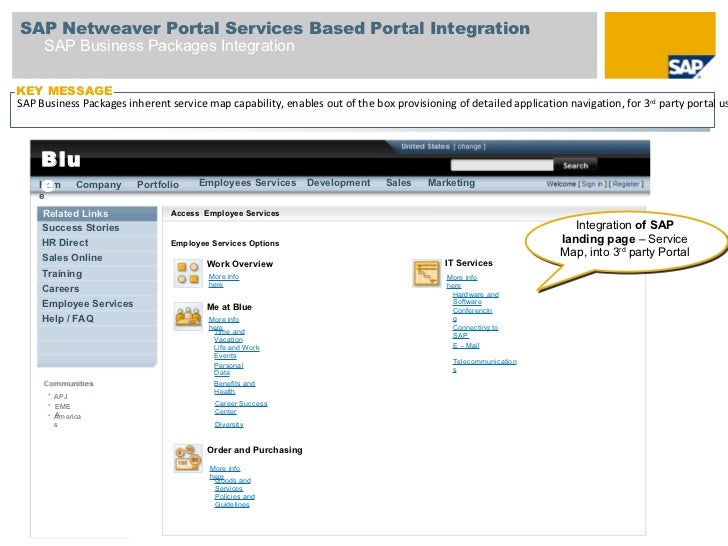
Task: Open Sales Online in Related Links
Action: pyautogui.click(x=72, y=258)
